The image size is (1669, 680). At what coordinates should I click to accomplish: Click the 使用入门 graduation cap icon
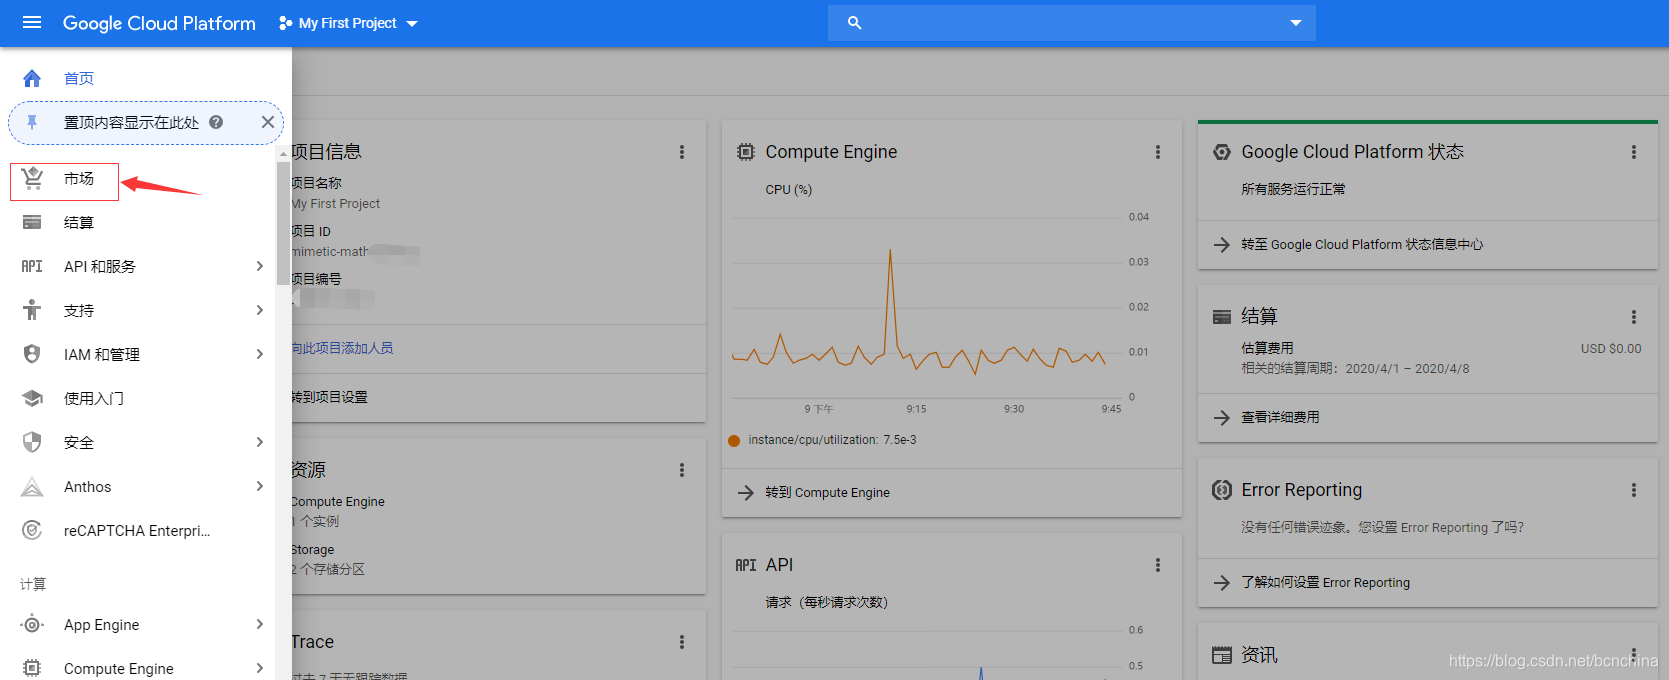click(32, 398)
